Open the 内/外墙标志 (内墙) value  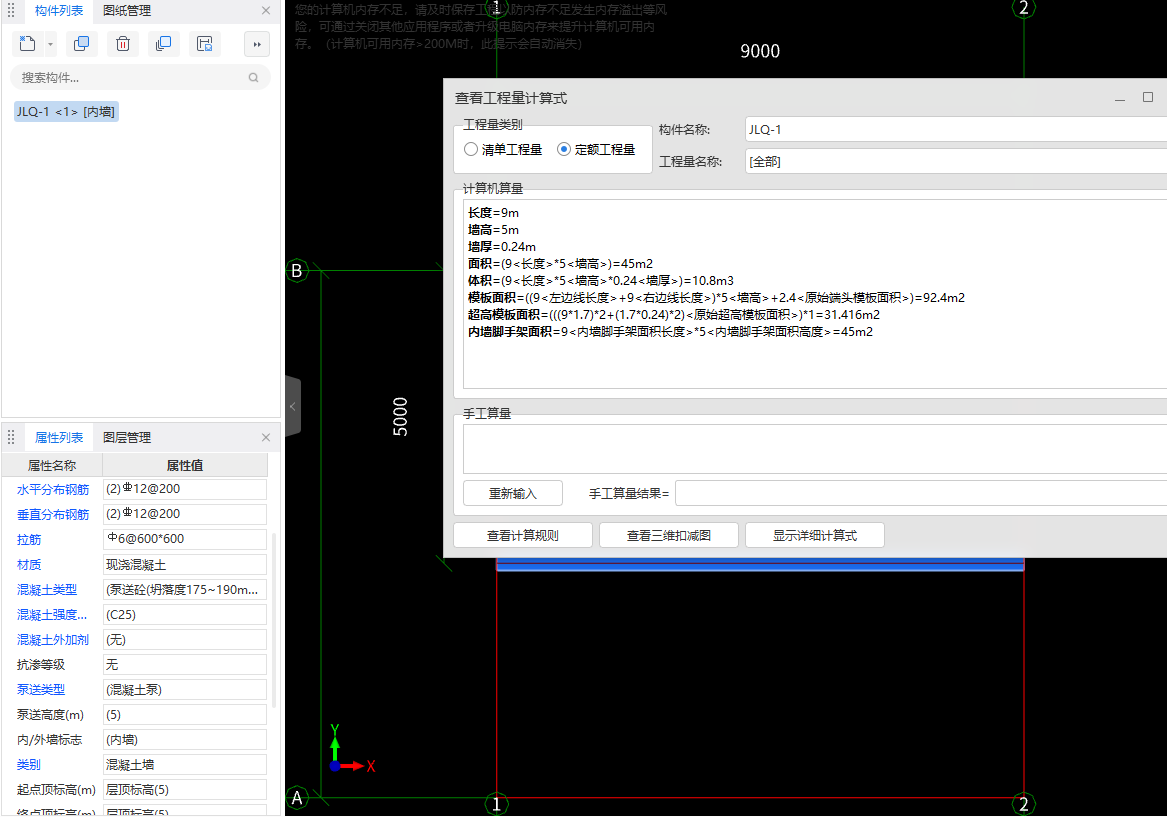(185, 740)
